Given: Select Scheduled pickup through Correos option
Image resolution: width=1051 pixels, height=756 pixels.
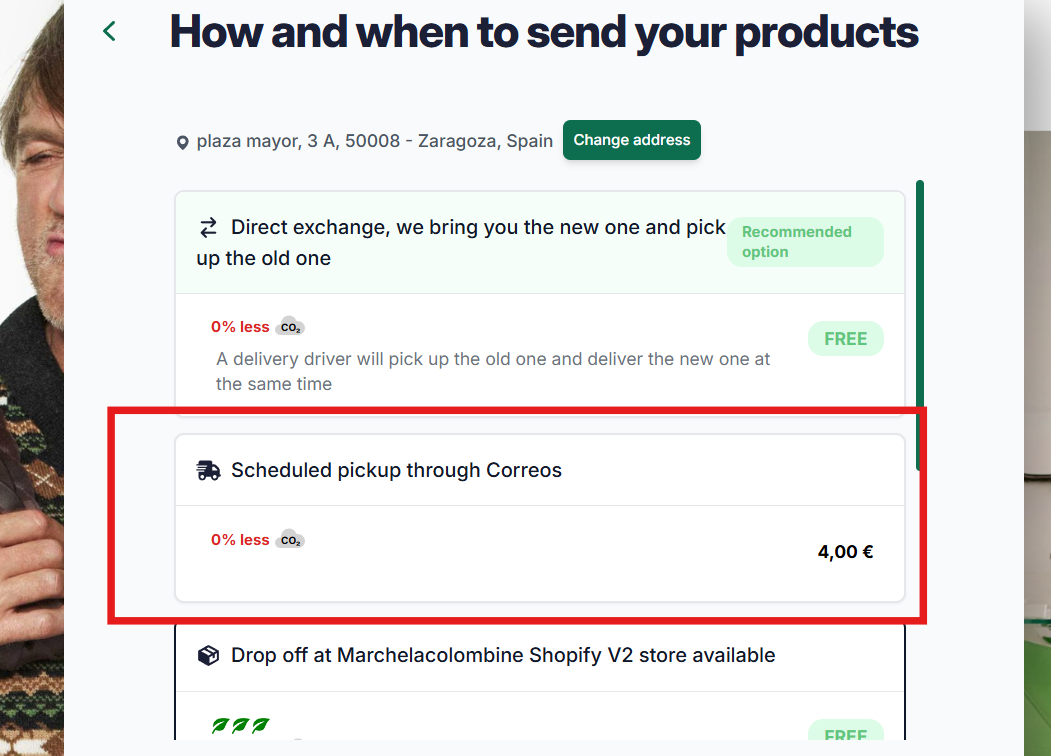Looking at the screenshot, I should point(540,518).
